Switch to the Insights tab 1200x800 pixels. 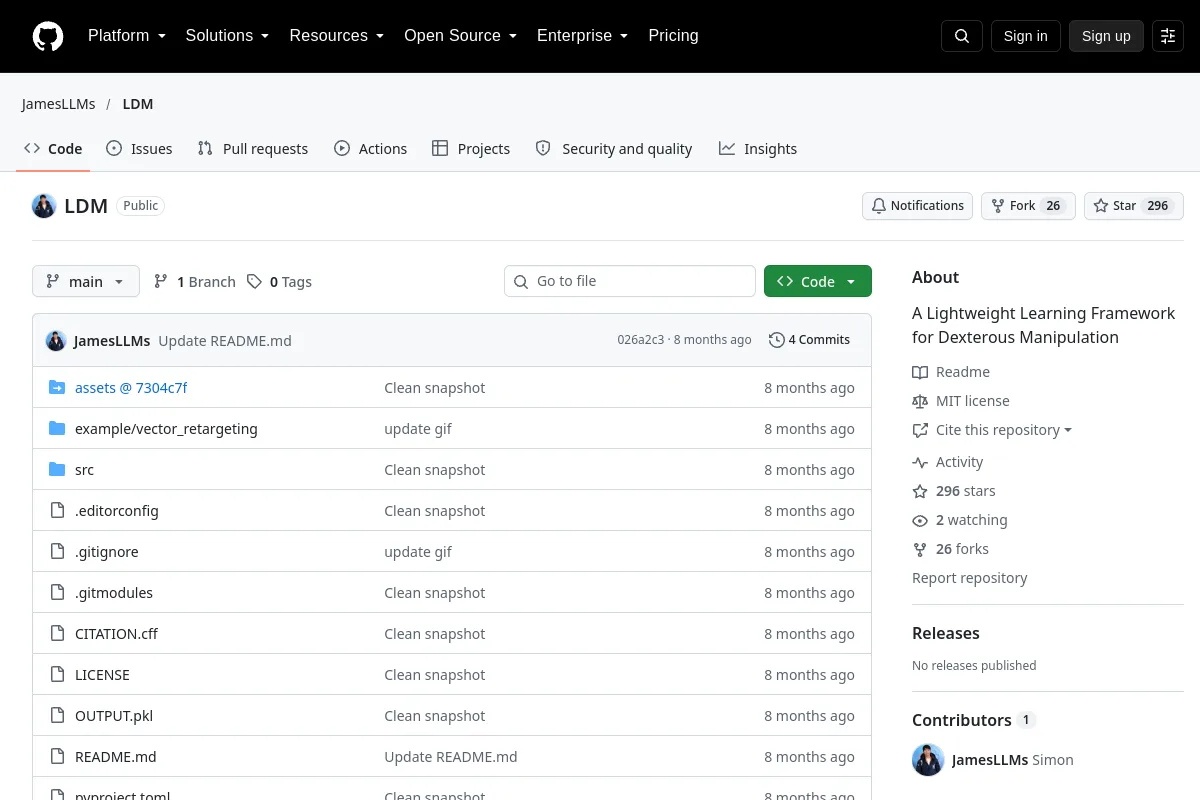(x=758, y=149)
